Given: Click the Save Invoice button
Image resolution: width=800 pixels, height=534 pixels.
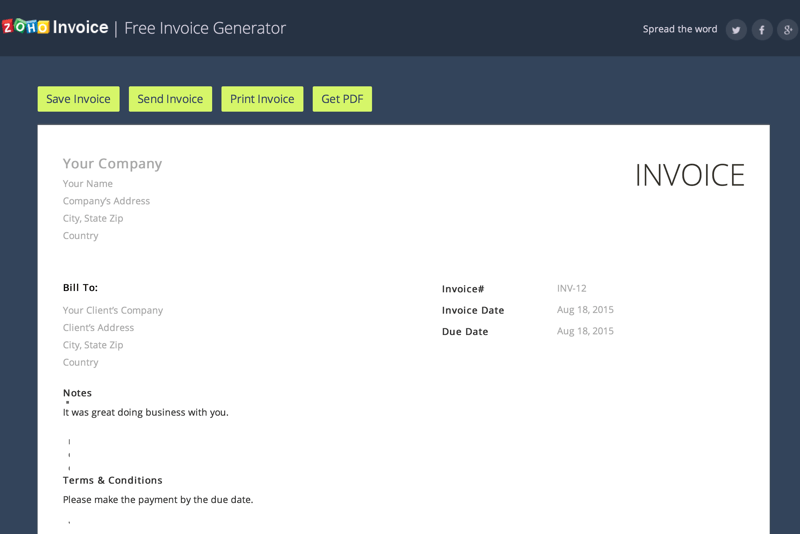Looking at the screenshot, I should pos(79,99).
